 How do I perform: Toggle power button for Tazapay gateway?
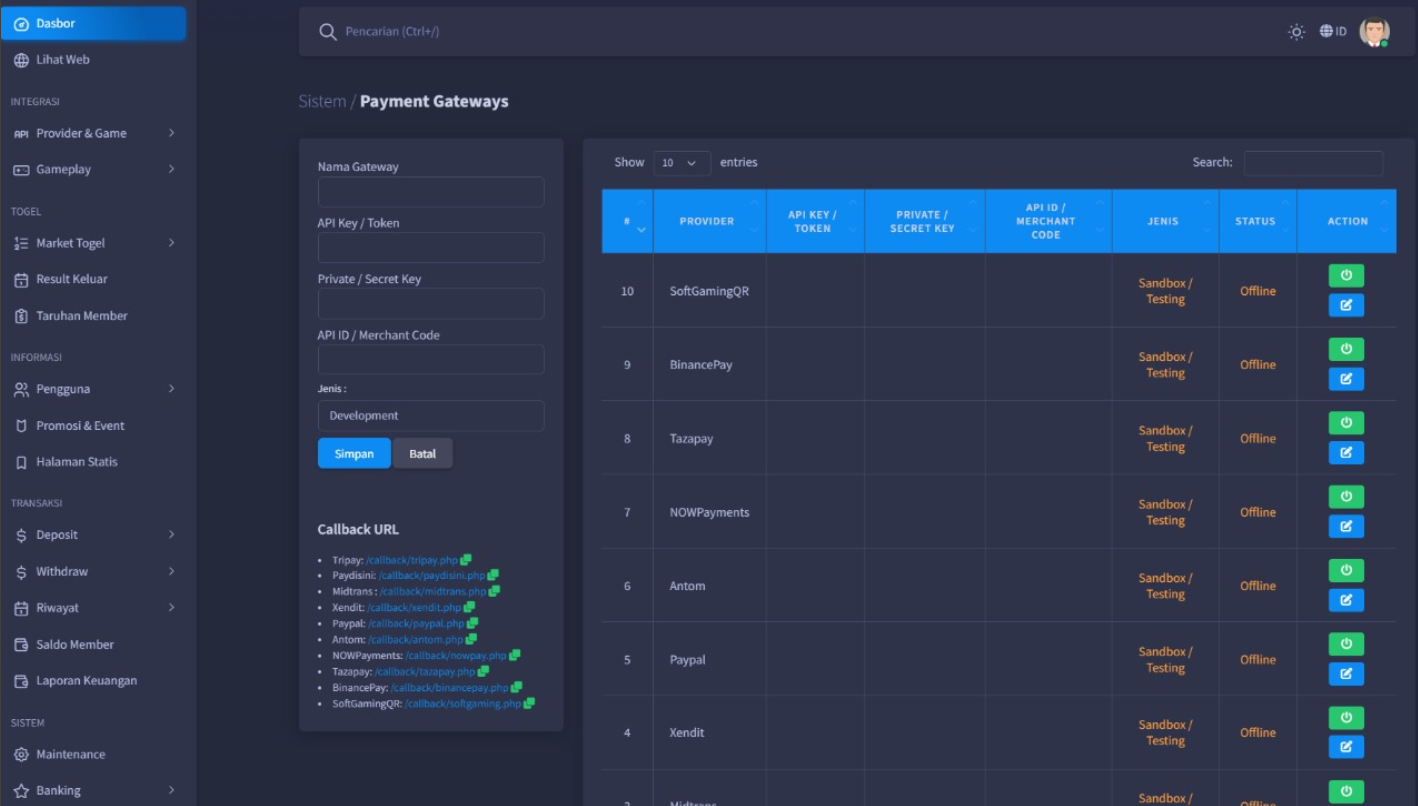pyautogui.click(x=1346, y=423)
